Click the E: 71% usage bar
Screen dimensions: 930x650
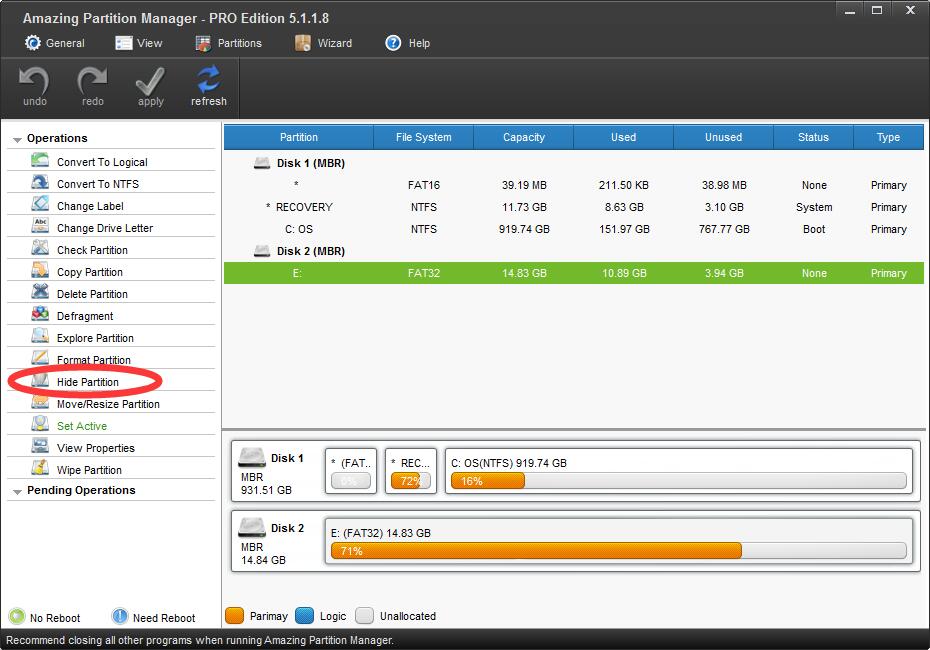coord(619,551)
